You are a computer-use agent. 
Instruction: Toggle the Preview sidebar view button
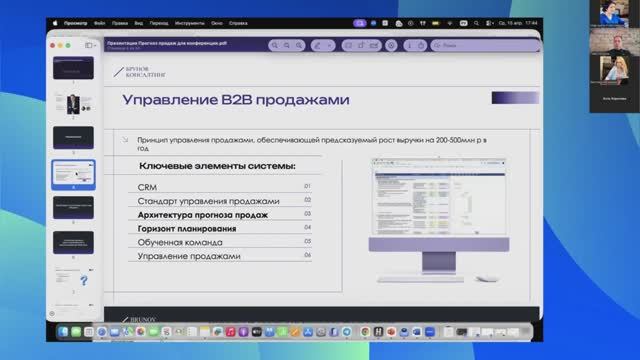[88, 45]
